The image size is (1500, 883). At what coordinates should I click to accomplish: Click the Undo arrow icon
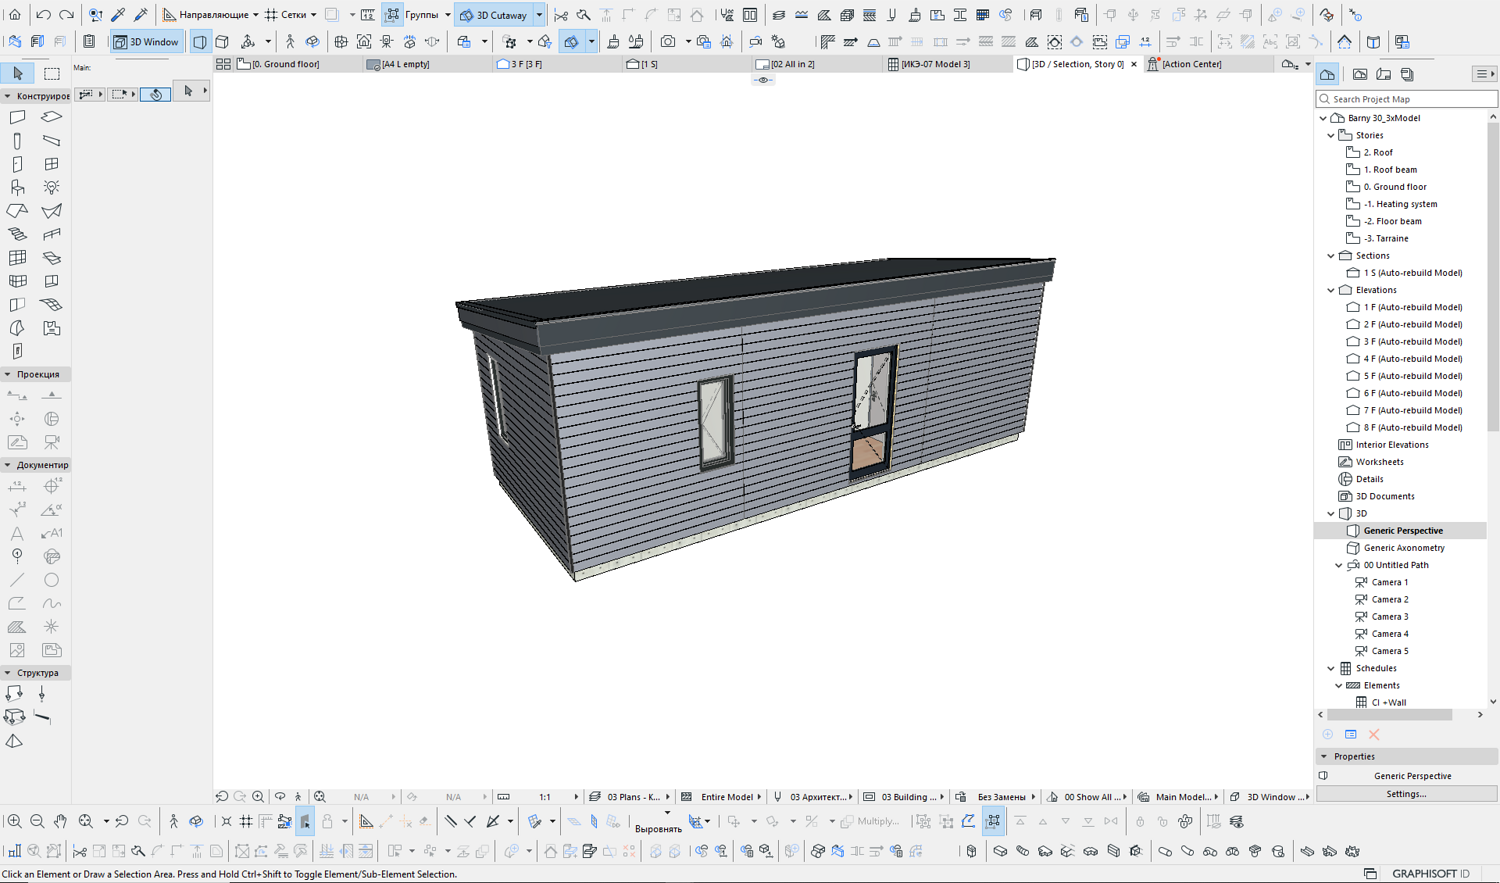tap(43, 15)
